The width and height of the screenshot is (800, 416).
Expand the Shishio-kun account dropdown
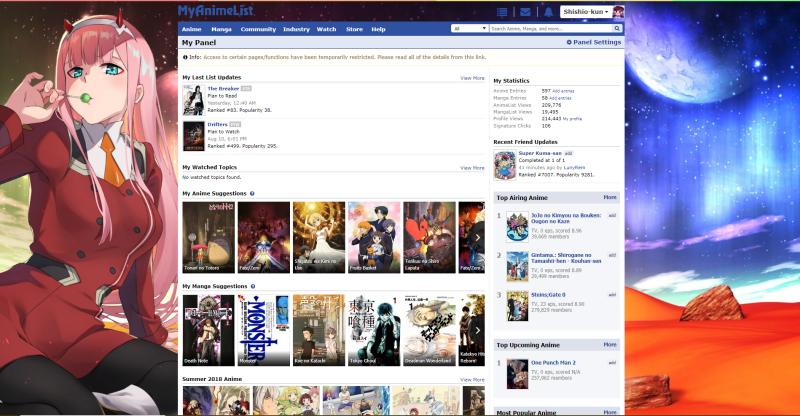pyautogui.click(x=585, y=11)
